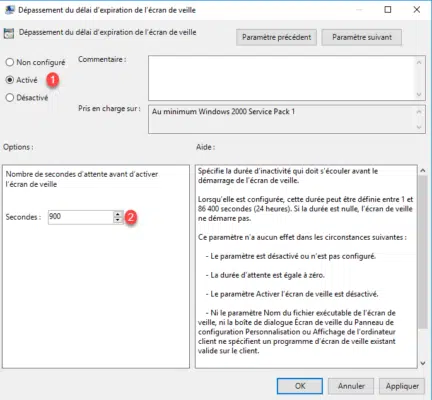This screenshot has width=432, height=400.
Task: Click inside the Secondes input field
Action: 81,217
